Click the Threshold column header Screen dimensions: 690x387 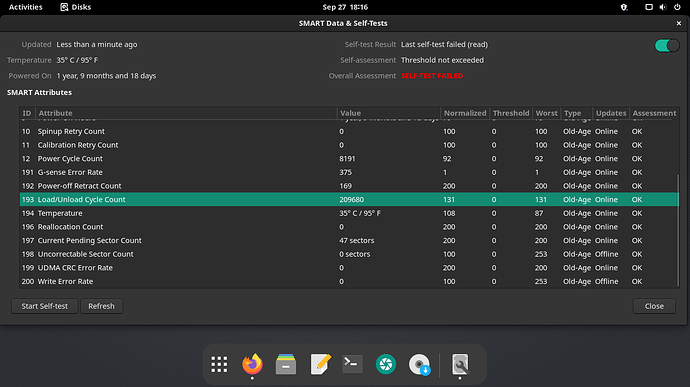coord(511,113)
